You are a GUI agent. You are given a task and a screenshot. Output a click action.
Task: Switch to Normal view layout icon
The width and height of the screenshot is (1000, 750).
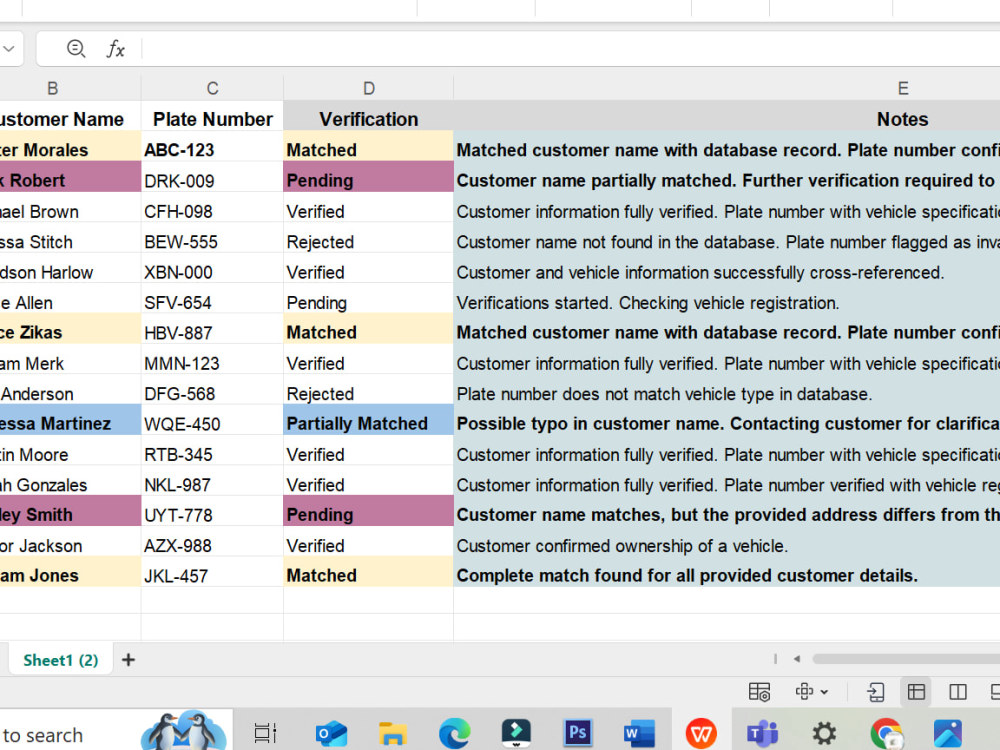point(916,692)
